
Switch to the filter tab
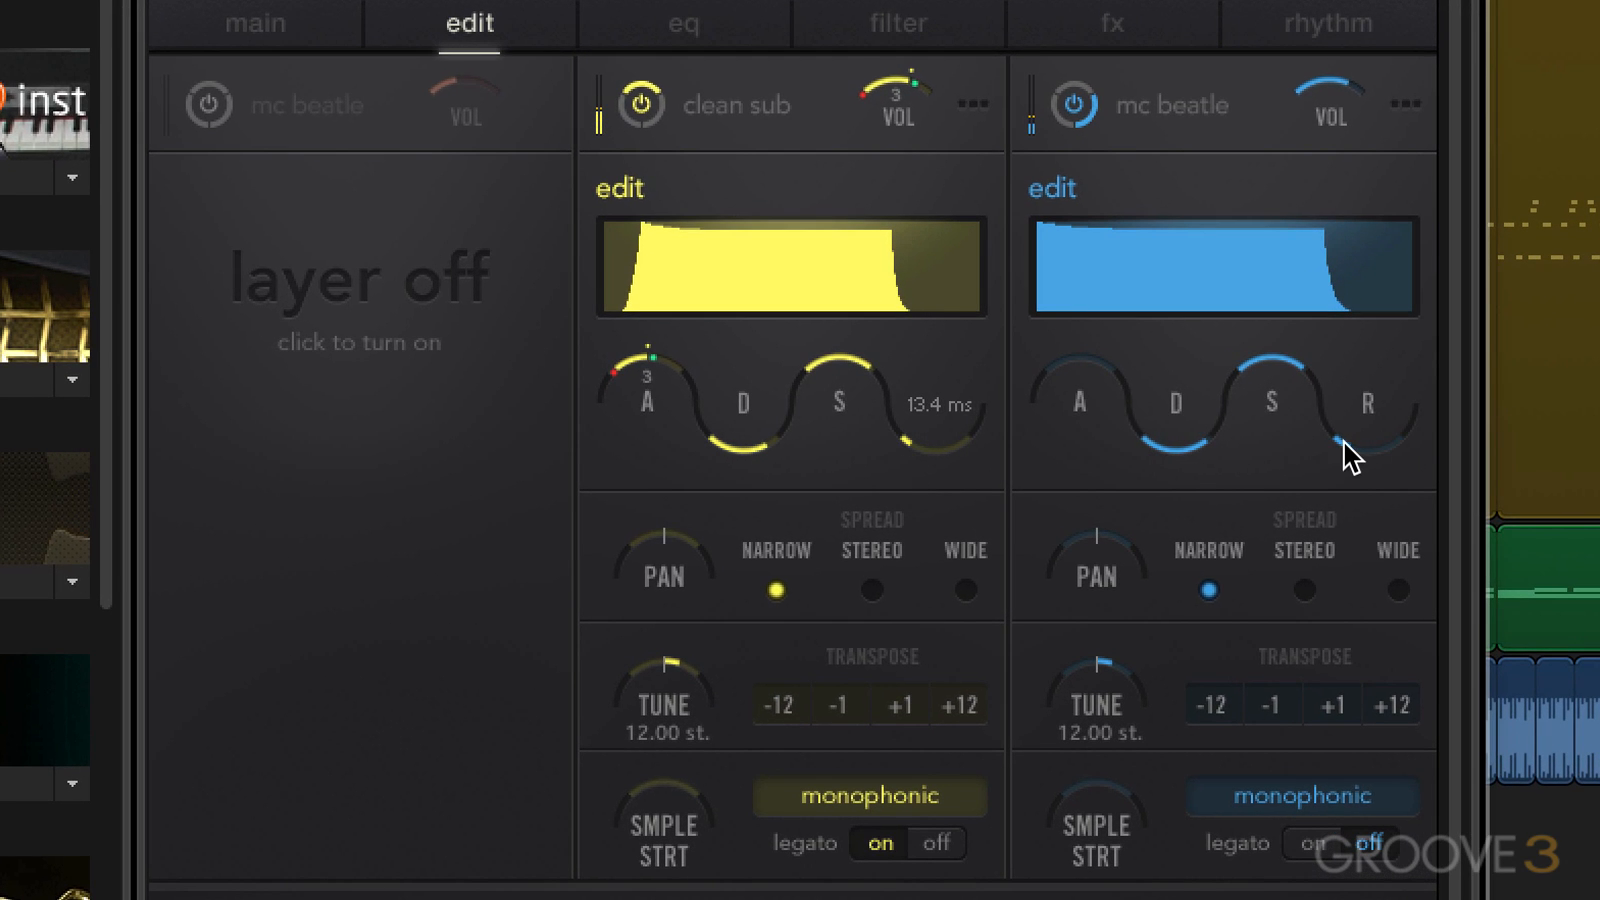tap(898, 23)
